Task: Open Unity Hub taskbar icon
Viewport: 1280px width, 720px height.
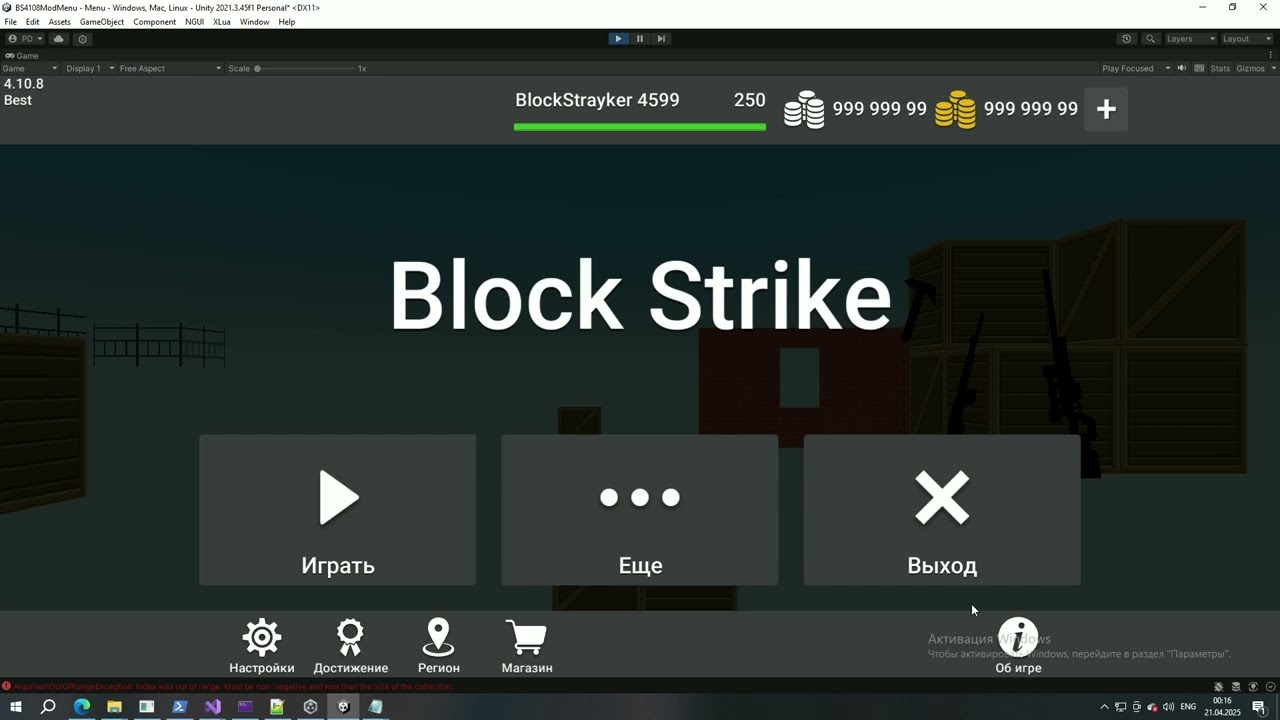Action: [310, 707]
